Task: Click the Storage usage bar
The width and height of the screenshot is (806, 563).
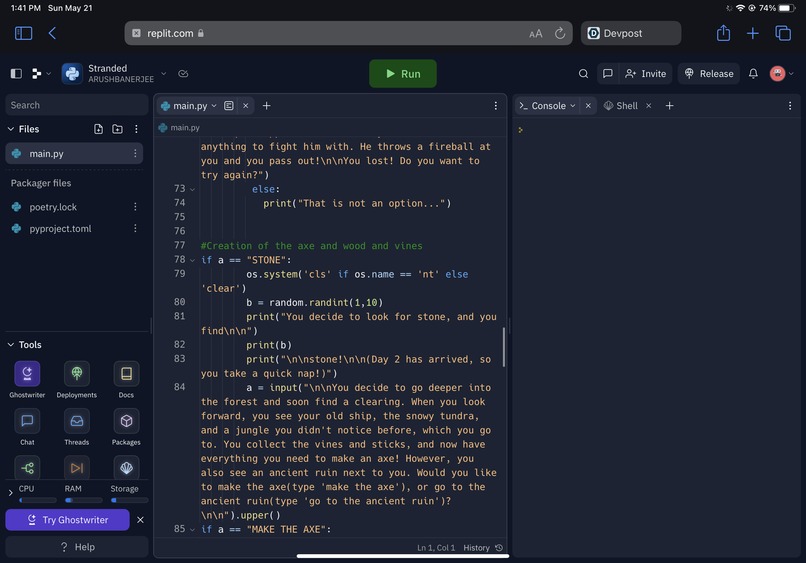Action: pos(130,500)
